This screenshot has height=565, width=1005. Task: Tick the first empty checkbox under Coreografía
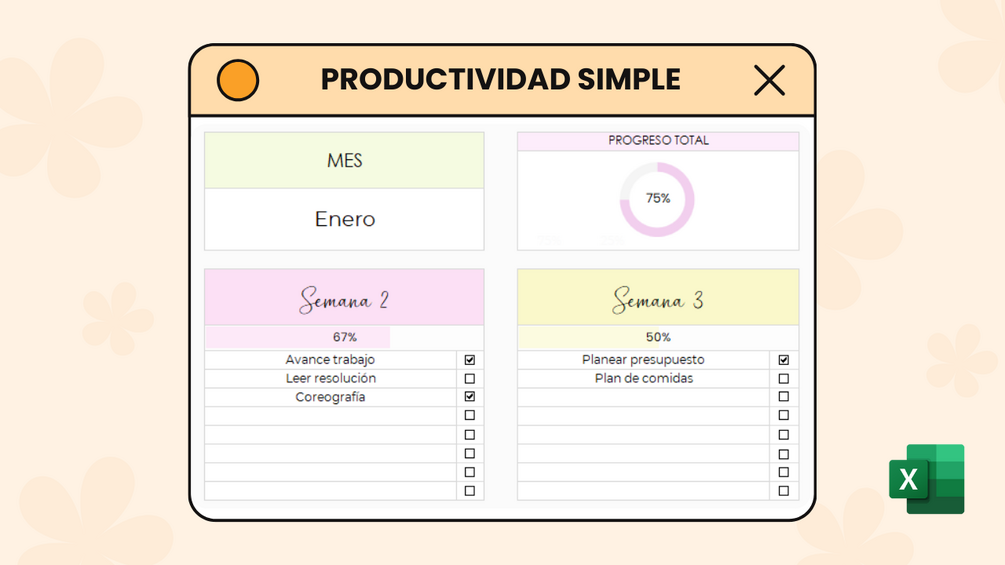(x=470, y=415)
